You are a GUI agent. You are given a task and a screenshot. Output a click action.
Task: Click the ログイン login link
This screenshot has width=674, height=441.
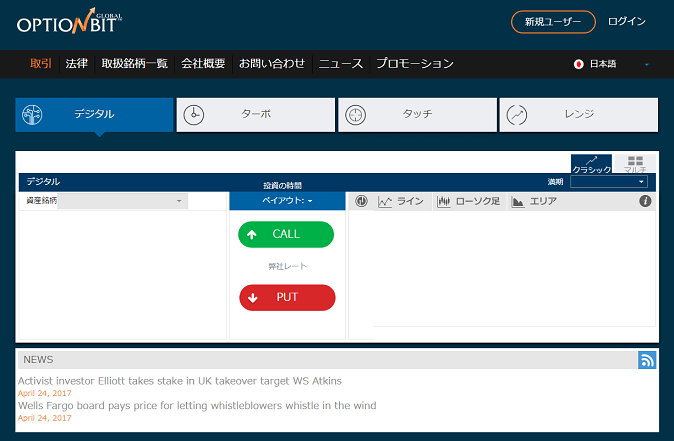click(627, 21)
